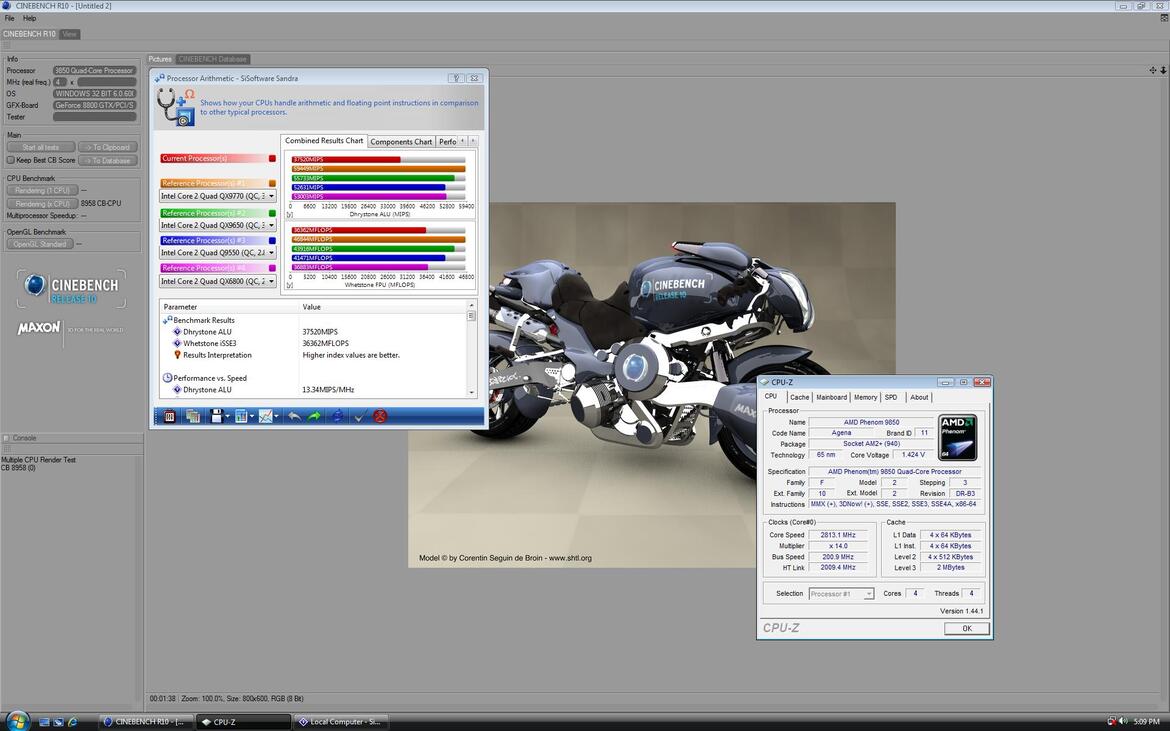This screenshot has width=1170, height=731.
Task: Open the line graph icon dropdown arrow
Action: 276,416
